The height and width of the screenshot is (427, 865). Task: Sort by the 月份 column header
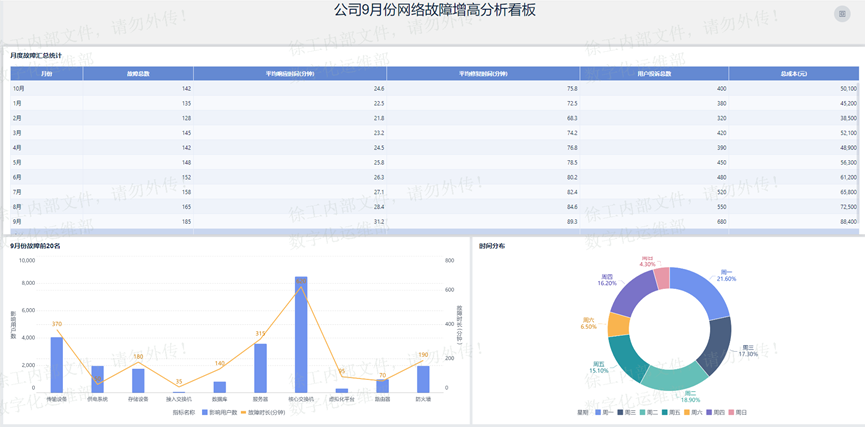click(x=47, y=73)
